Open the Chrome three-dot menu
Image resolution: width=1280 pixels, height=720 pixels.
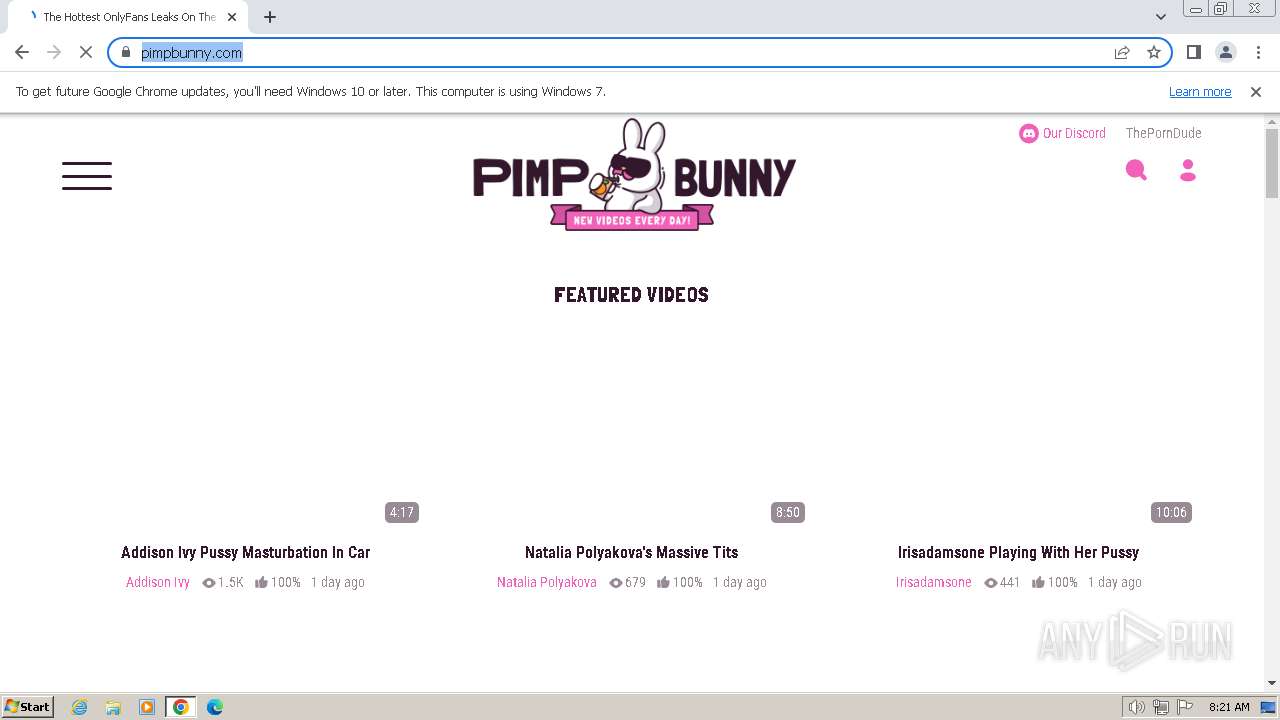[1259, 52]
